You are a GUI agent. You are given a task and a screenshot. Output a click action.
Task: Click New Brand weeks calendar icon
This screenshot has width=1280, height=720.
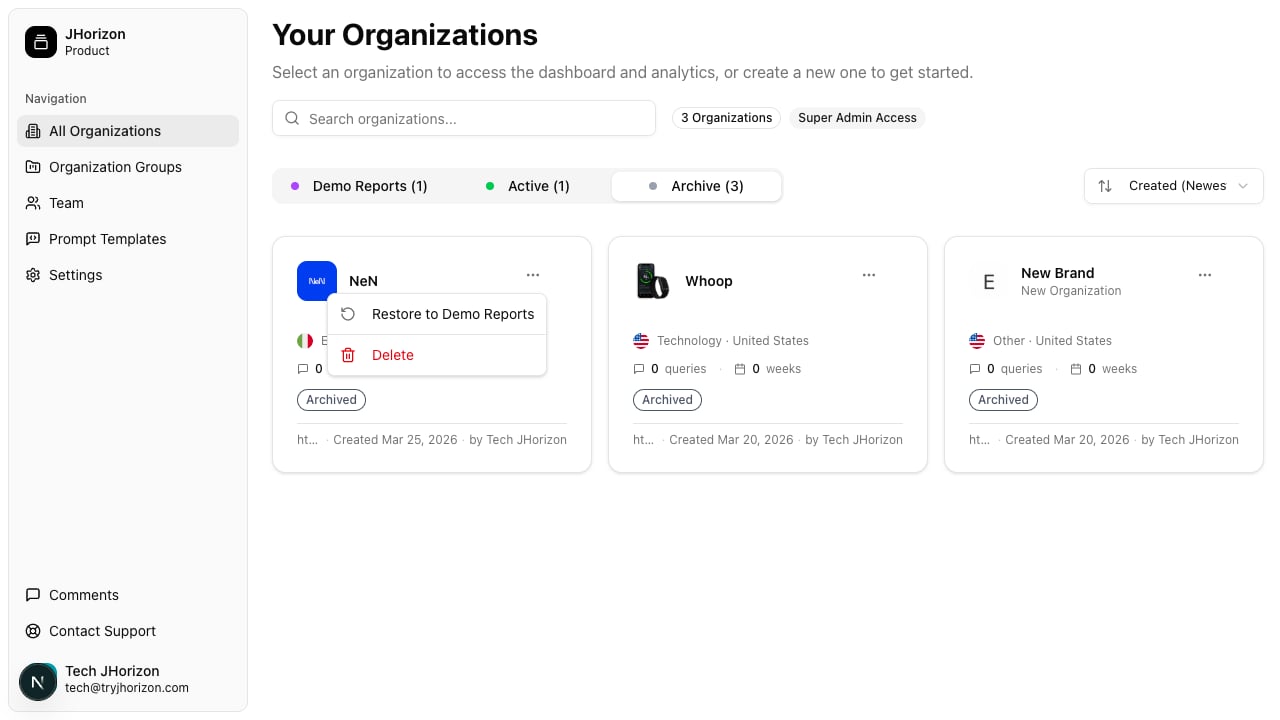point(1076,369)
